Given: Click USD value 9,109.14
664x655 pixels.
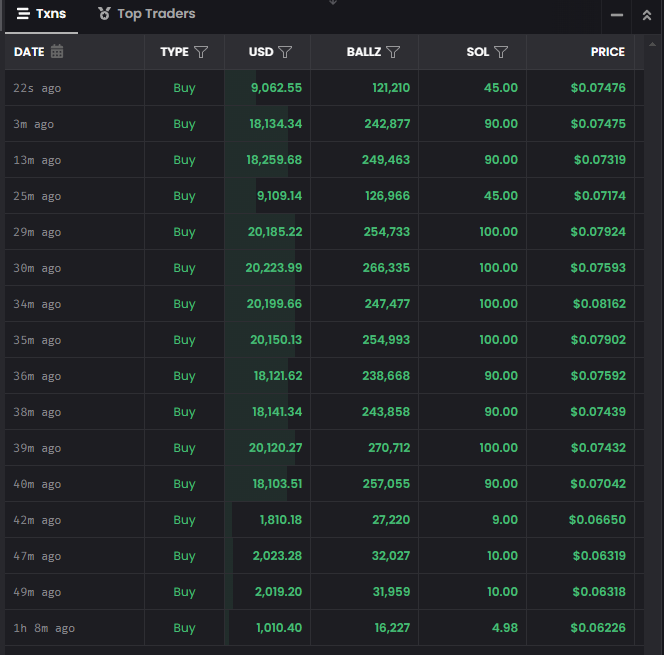Looking at the screenshot, I should click(x=279, y=196).
